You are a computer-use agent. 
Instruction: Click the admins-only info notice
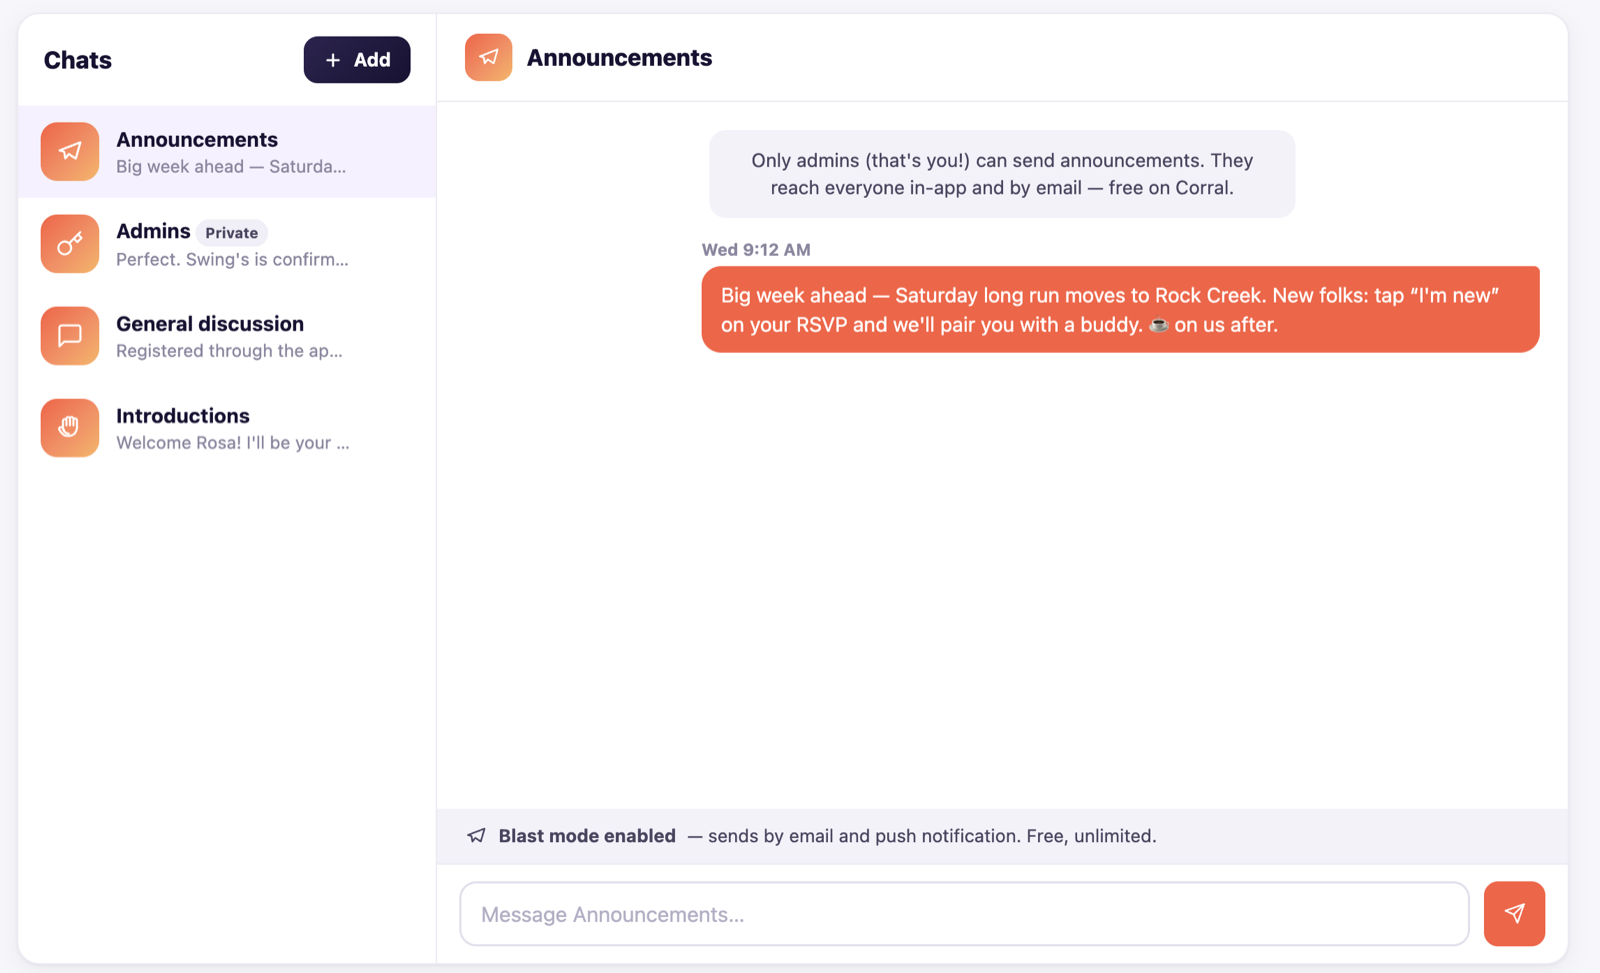point(1002,174)
